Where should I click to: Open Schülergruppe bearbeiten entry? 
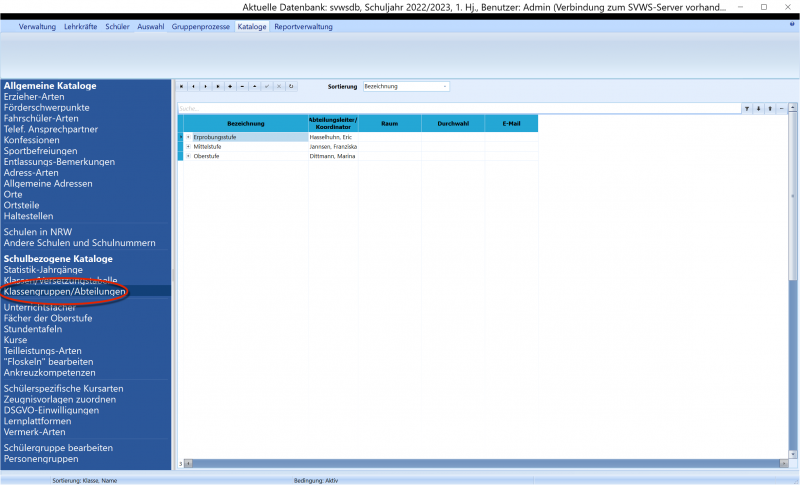(58, 448)
